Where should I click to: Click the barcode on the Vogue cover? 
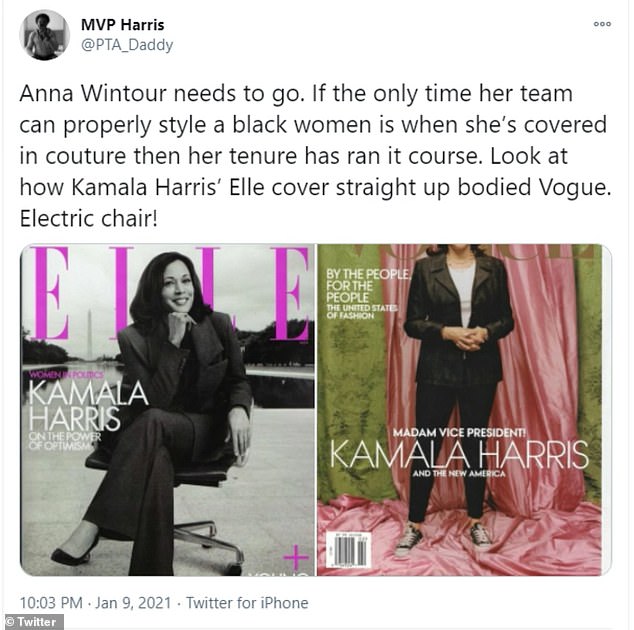pos(349,551)
